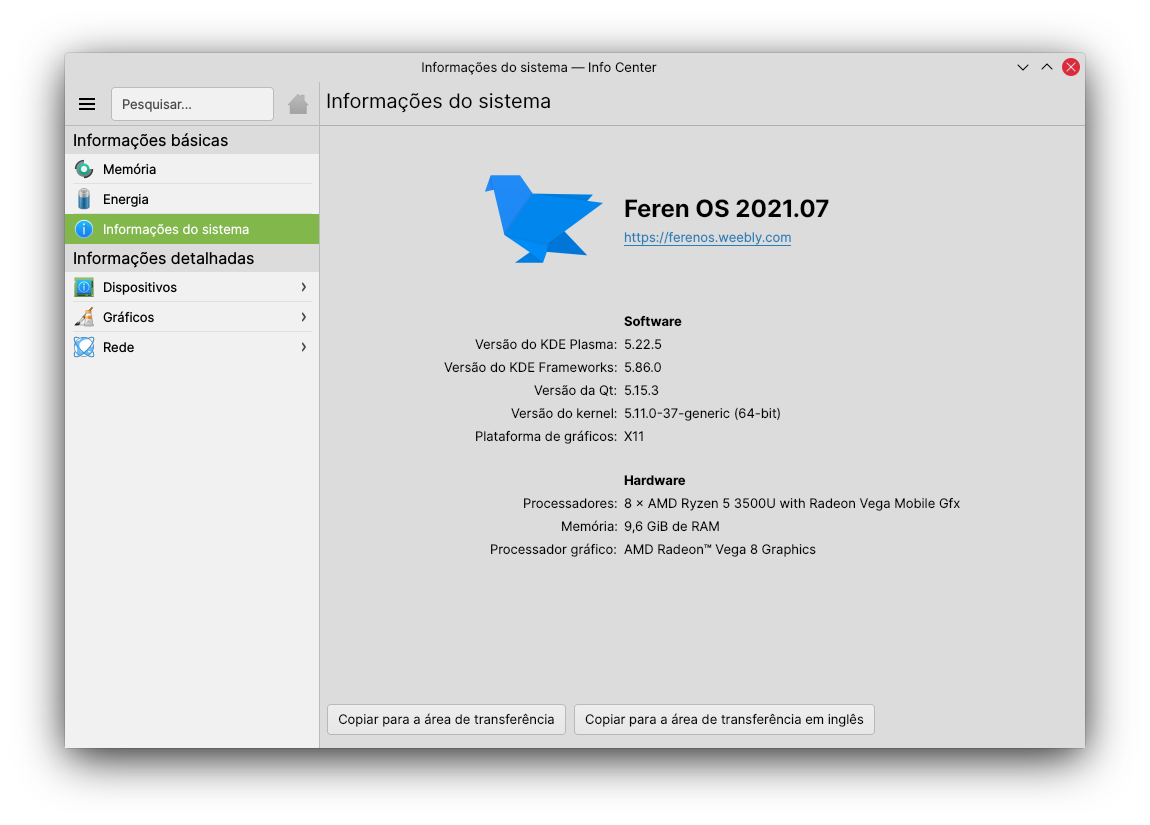
Task: Click the Energia battery icon
Action: pyautogui.click(x=84, y=199)
